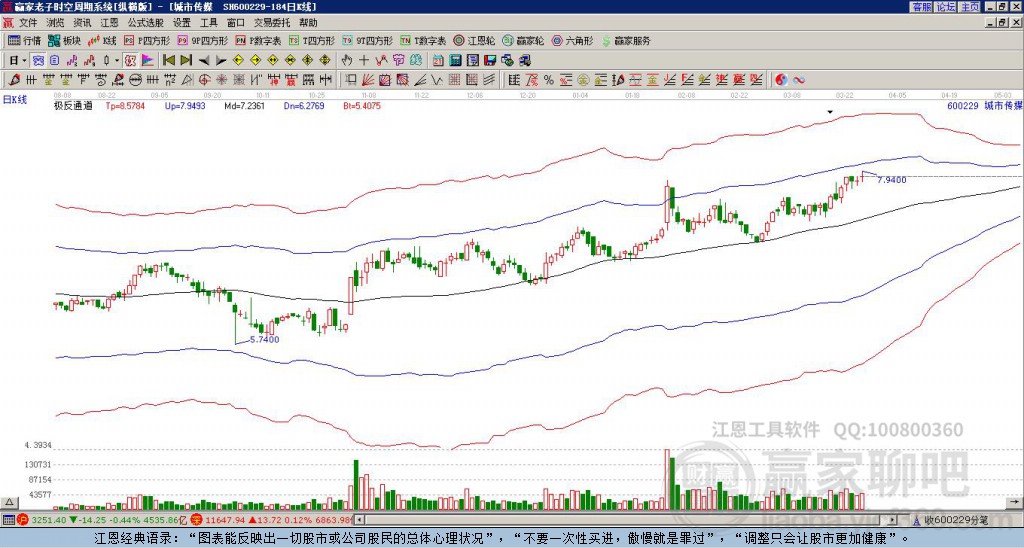This screenshot has width=1024, height=548.
Task: Expand the candlestick style dropdown arrow
Action: [x=117, y=60]
